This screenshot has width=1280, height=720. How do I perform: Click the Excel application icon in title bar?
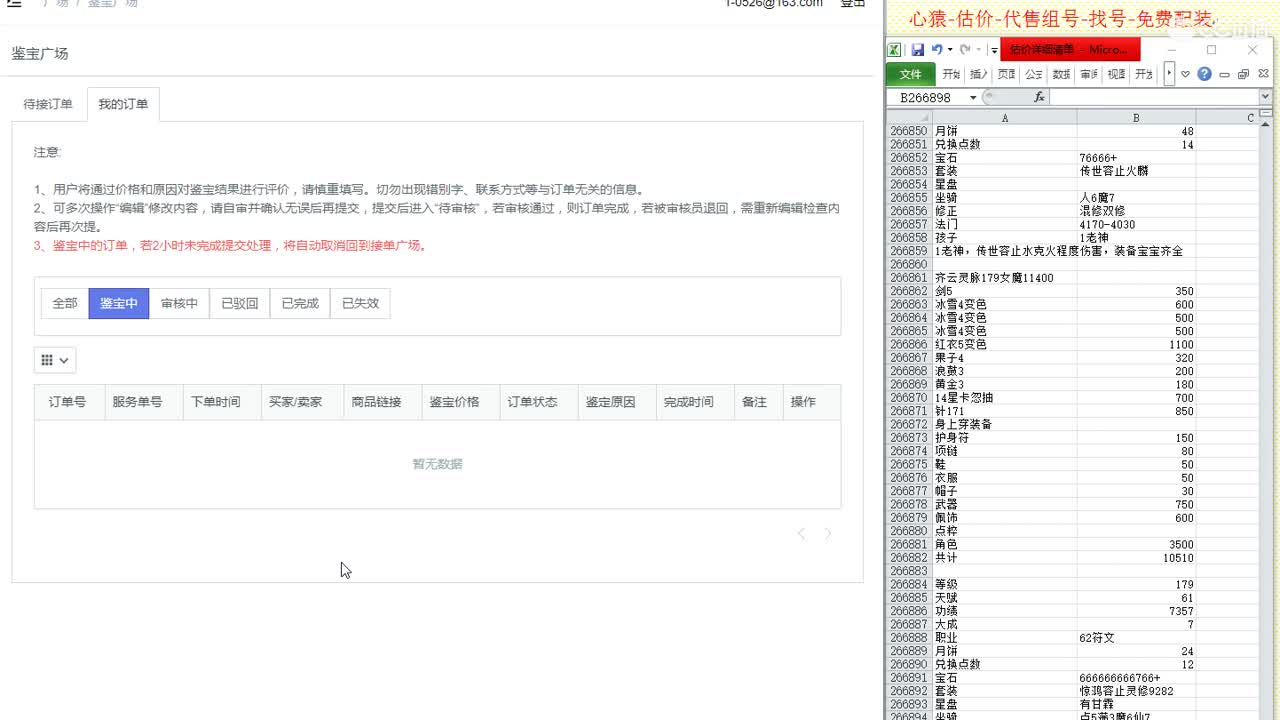point(894,49)
